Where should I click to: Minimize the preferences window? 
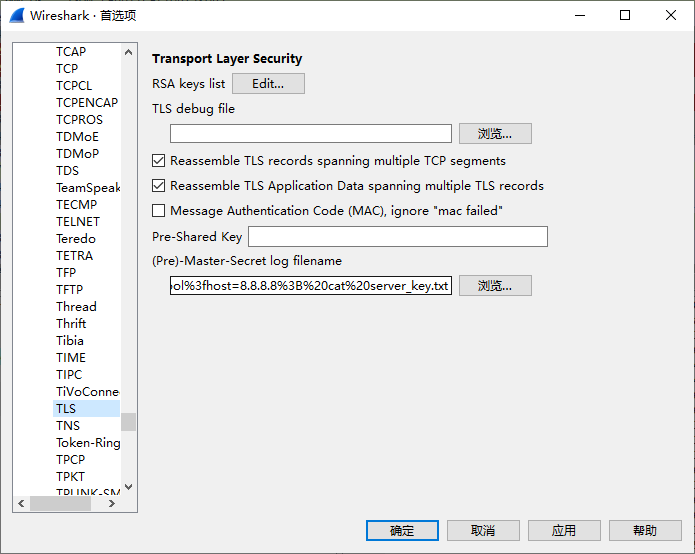(x=580, y=16)
